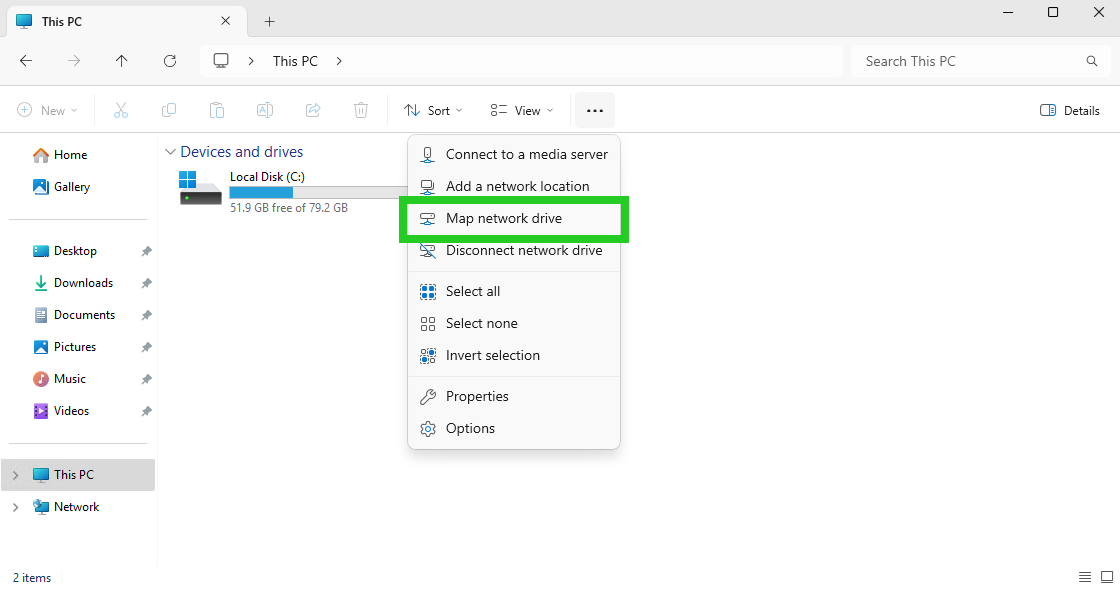Select the Rename icon in the toolbar
The image size is (1120, 589).
click(264, 110)
